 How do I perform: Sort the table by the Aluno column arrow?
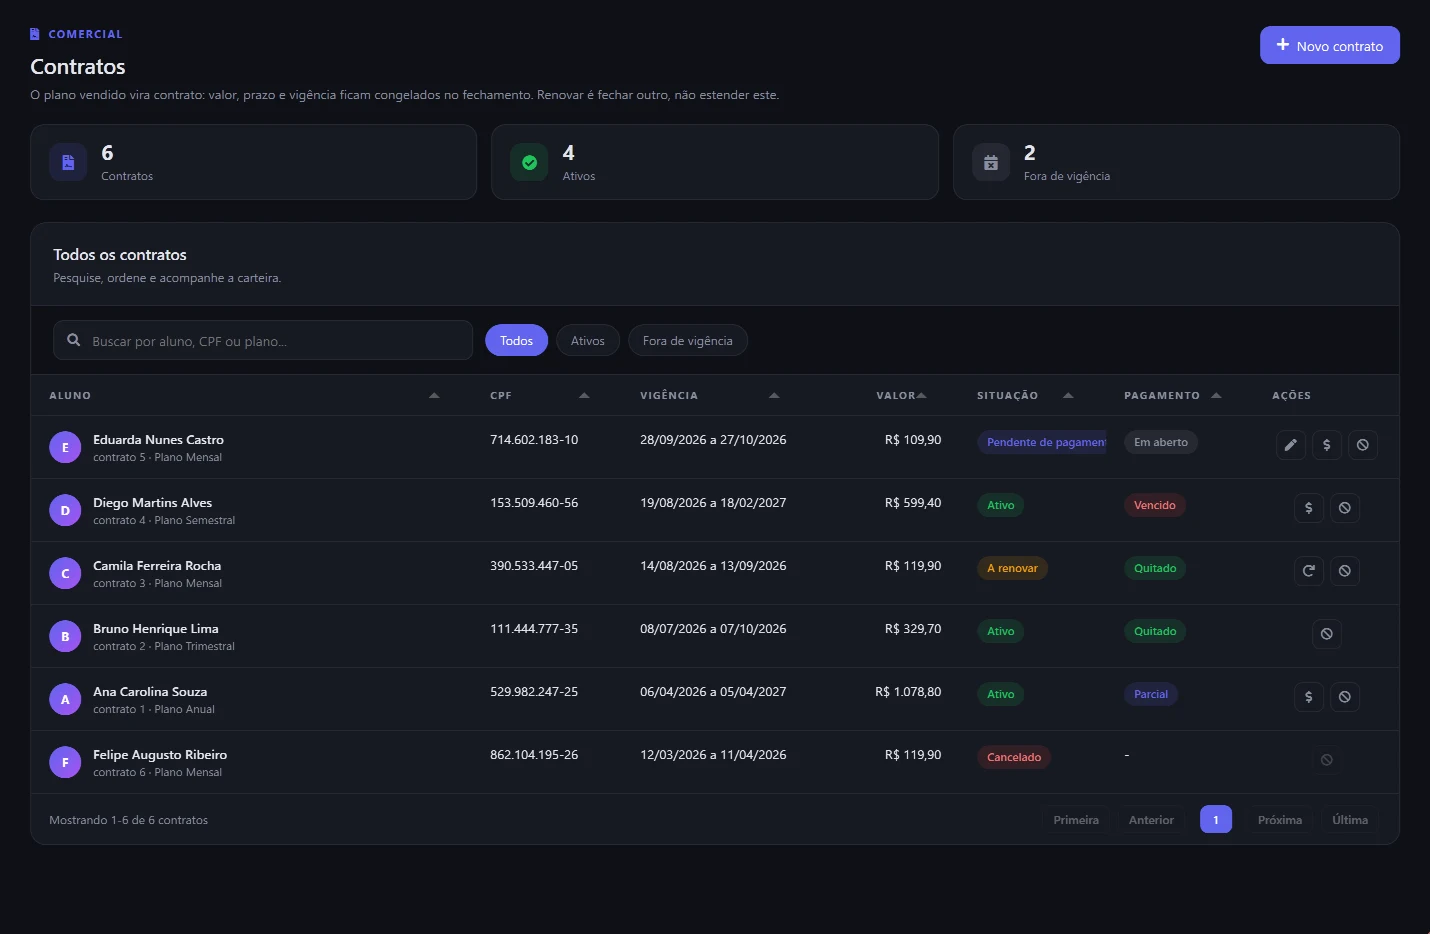click(434, 395)
